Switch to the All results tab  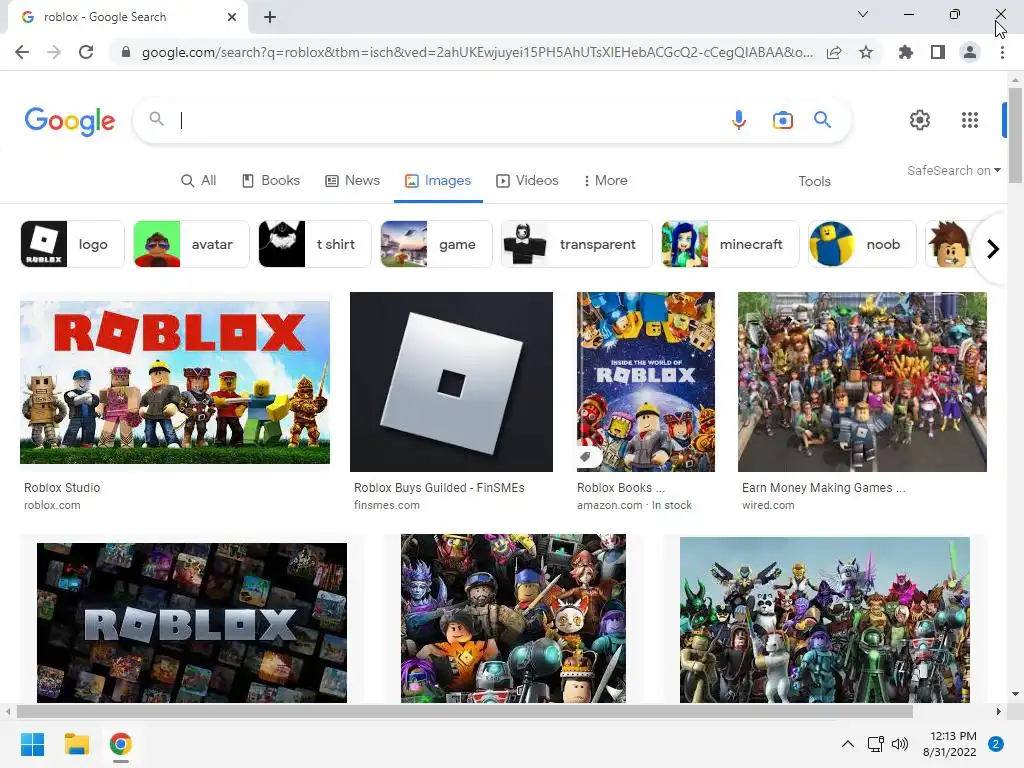(x=199, y=181)
